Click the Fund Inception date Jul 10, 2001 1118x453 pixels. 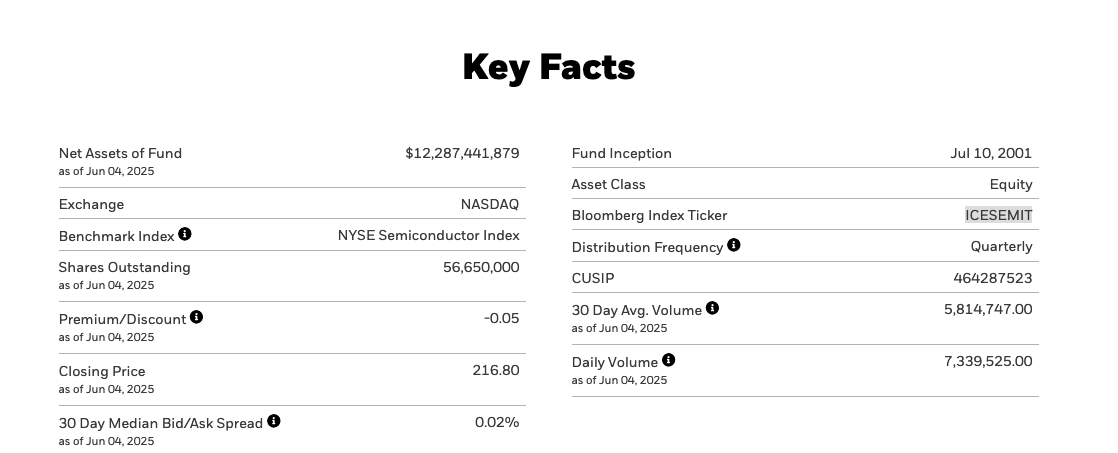click(990, 153)
